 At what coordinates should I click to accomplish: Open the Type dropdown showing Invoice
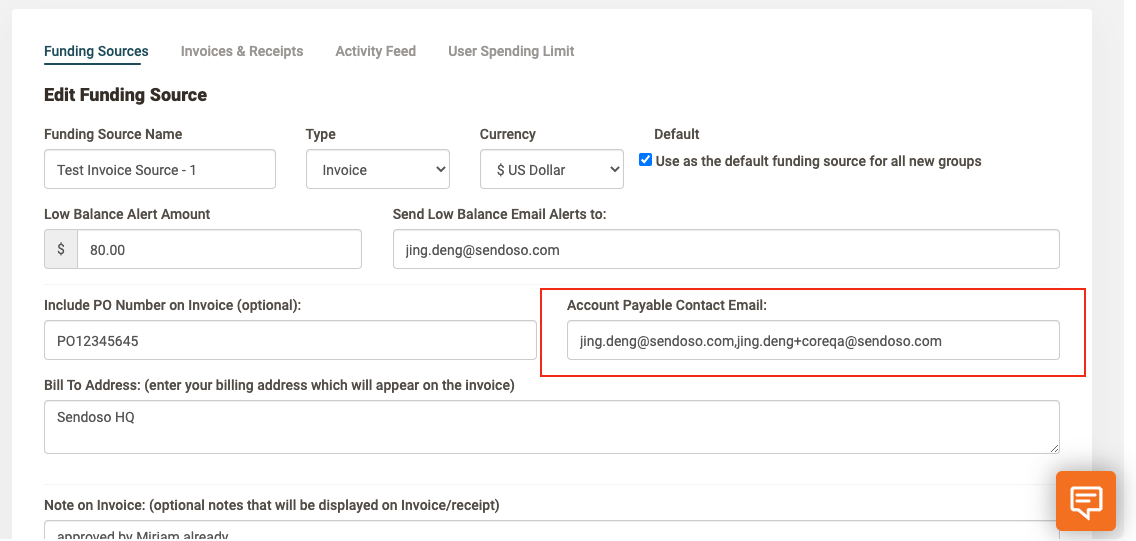377,170
